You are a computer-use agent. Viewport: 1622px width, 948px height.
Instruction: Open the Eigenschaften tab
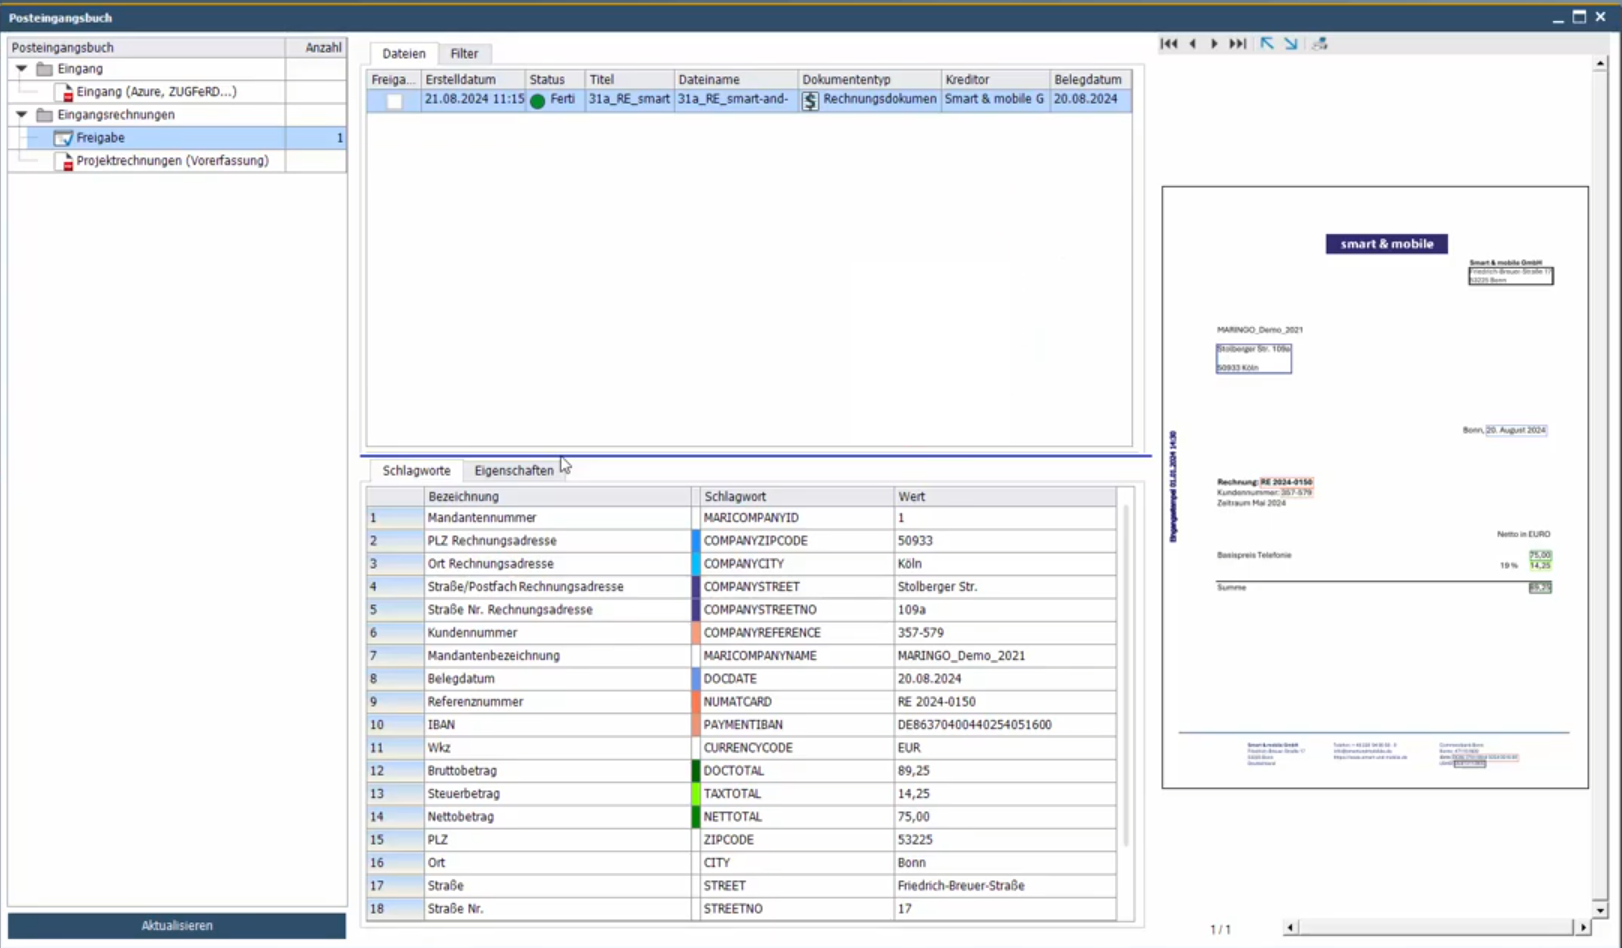pyautogui.click(x=513, y=471)
